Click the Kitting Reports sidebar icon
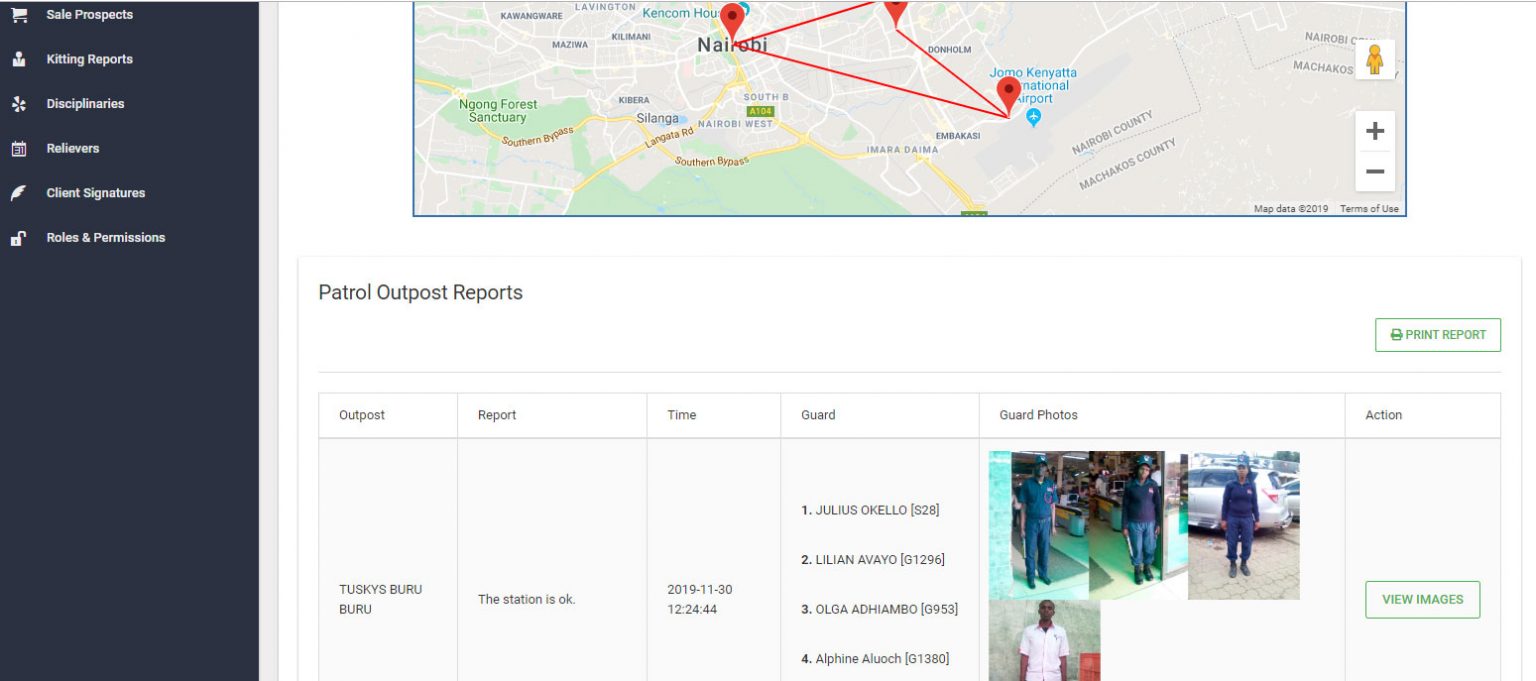The width and height of the screenshot is (1536, 681). [19, 59]
